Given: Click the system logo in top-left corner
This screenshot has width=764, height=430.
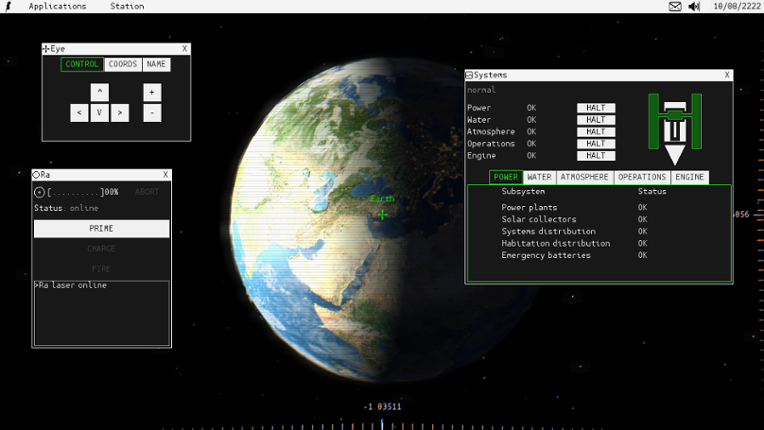Looking at the screenshot, I should [x=8, y=6].
